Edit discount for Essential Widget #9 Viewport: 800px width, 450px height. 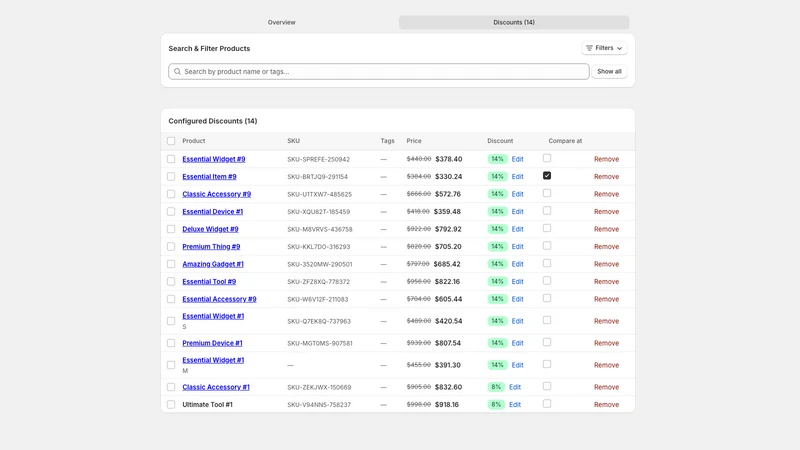pyautogui.click(x=517, y=159)
